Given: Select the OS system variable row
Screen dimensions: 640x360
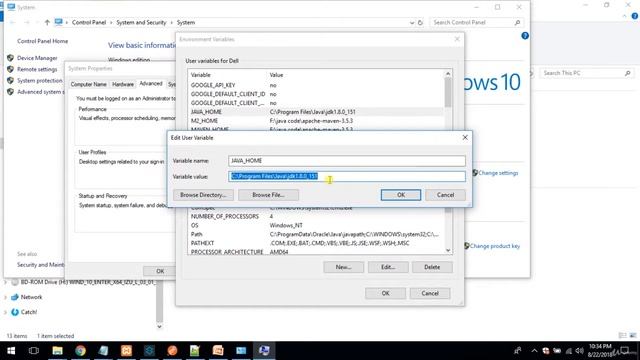Looking at the screenshot, I should [316, 226].
